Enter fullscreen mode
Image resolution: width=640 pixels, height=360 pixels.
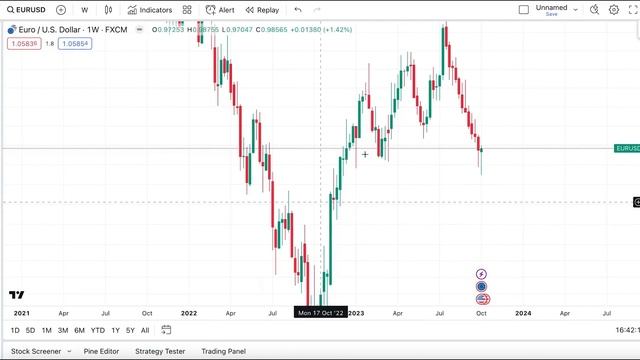(x=633, y=10)
